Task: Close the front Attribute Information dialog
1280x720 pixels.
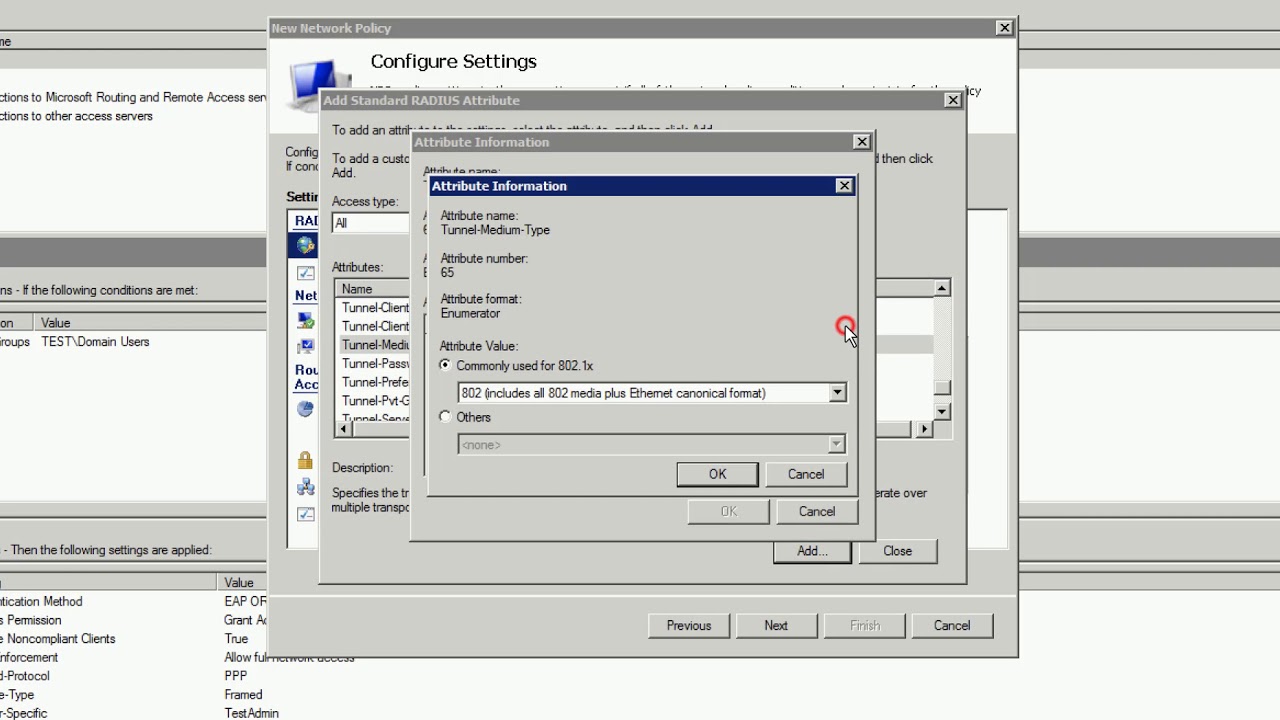Action: (844, 186)
